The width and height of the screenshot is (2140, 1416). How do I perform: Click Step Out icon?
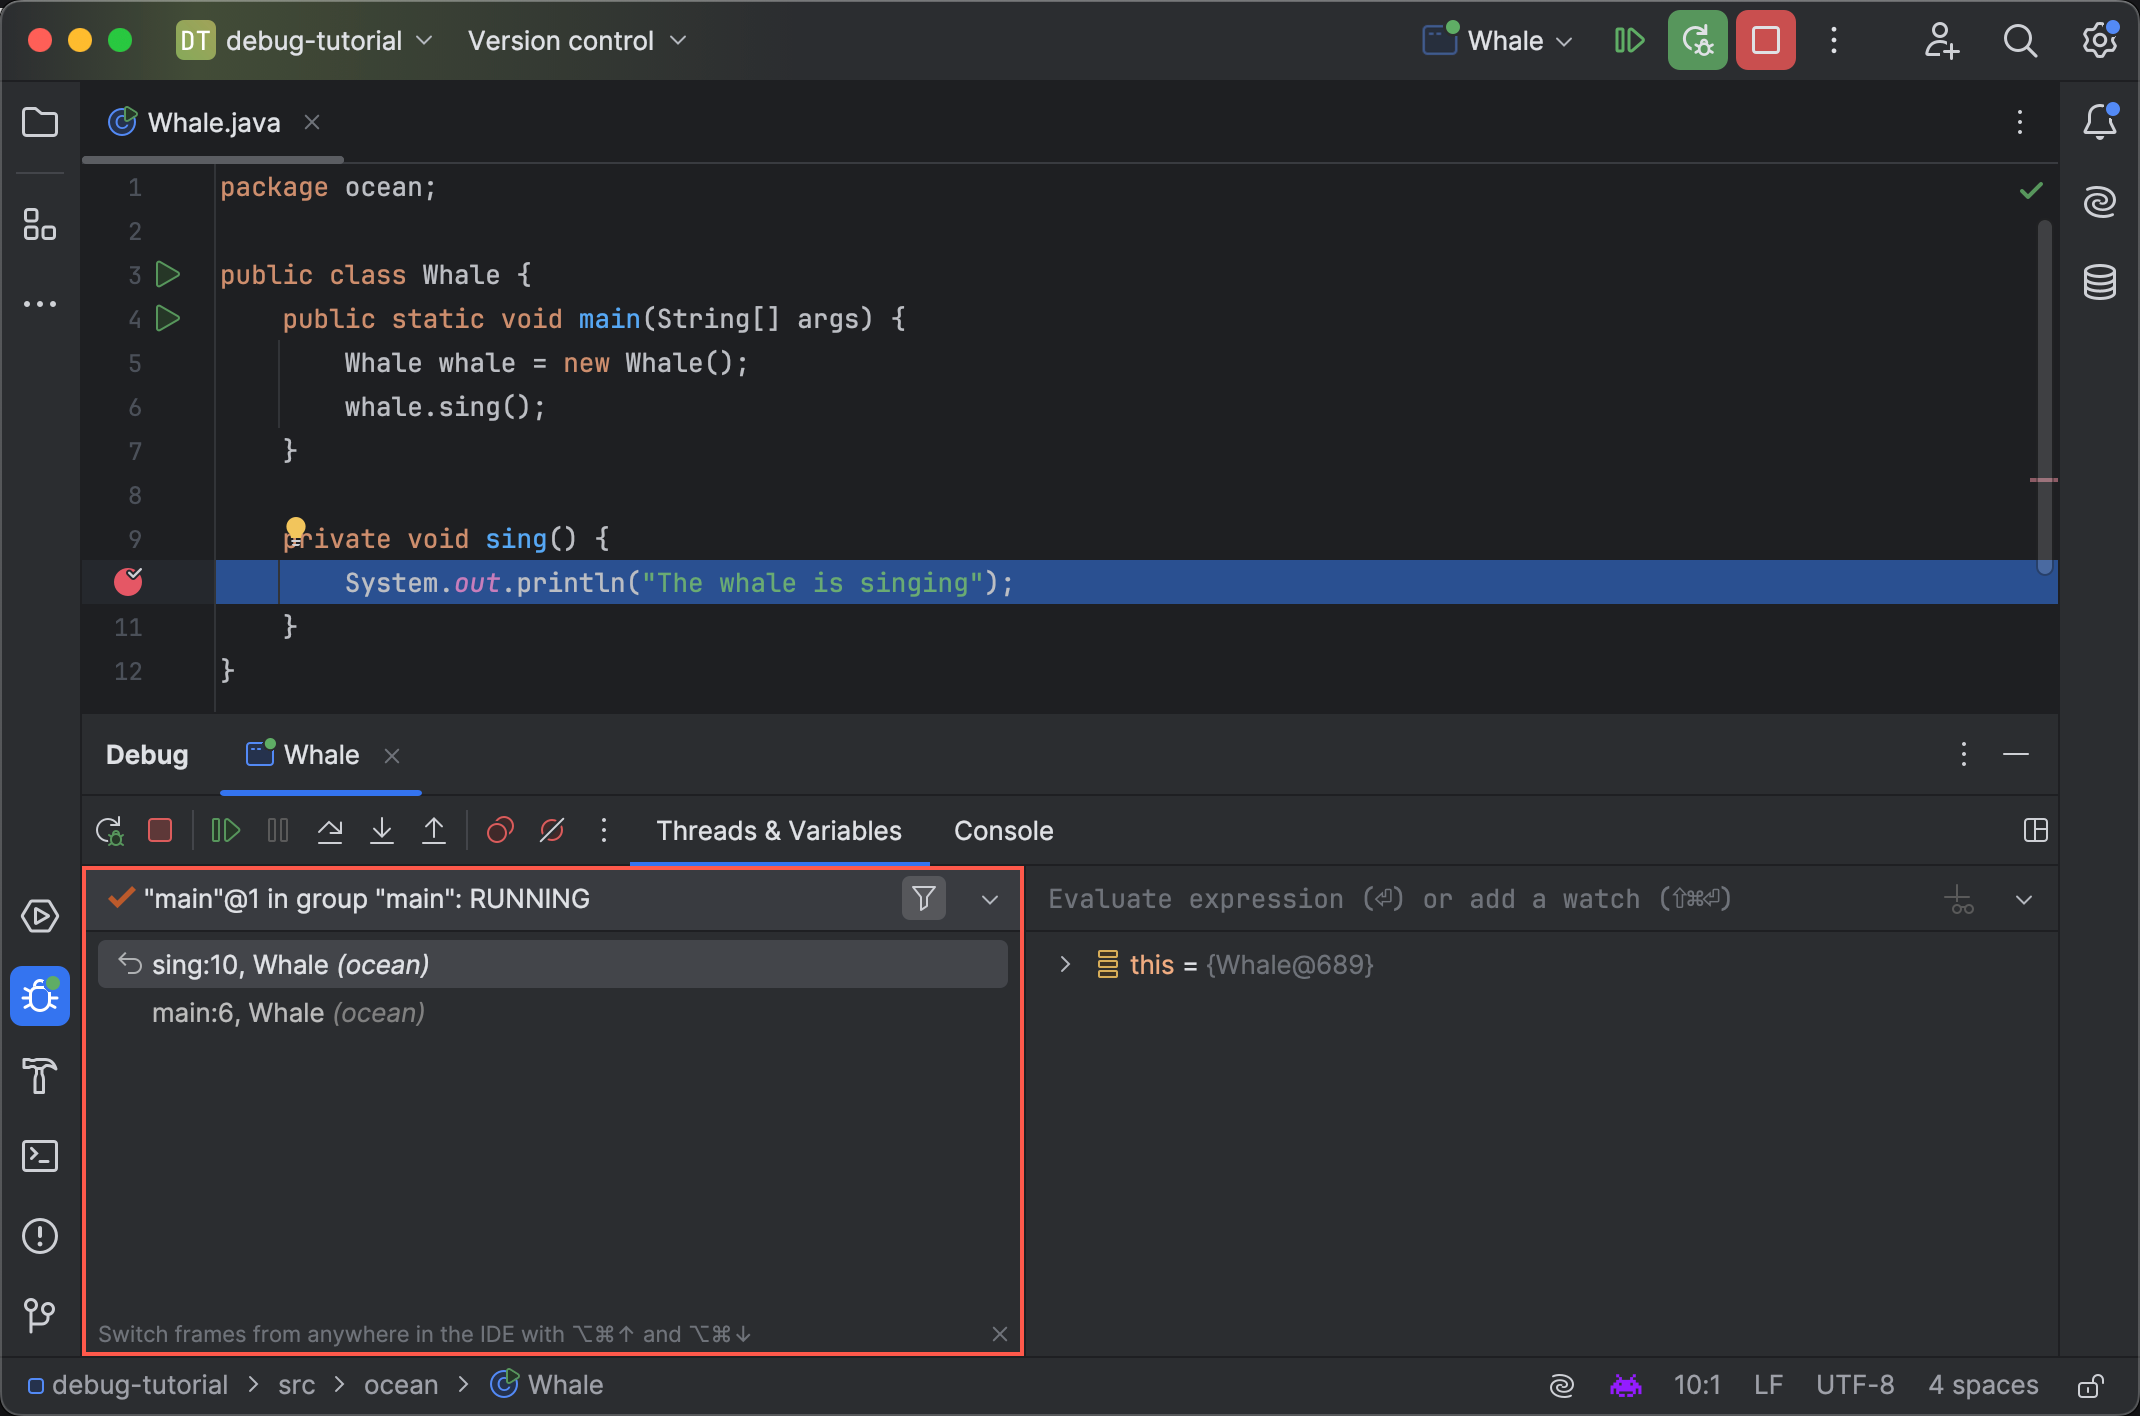[433, 831]
